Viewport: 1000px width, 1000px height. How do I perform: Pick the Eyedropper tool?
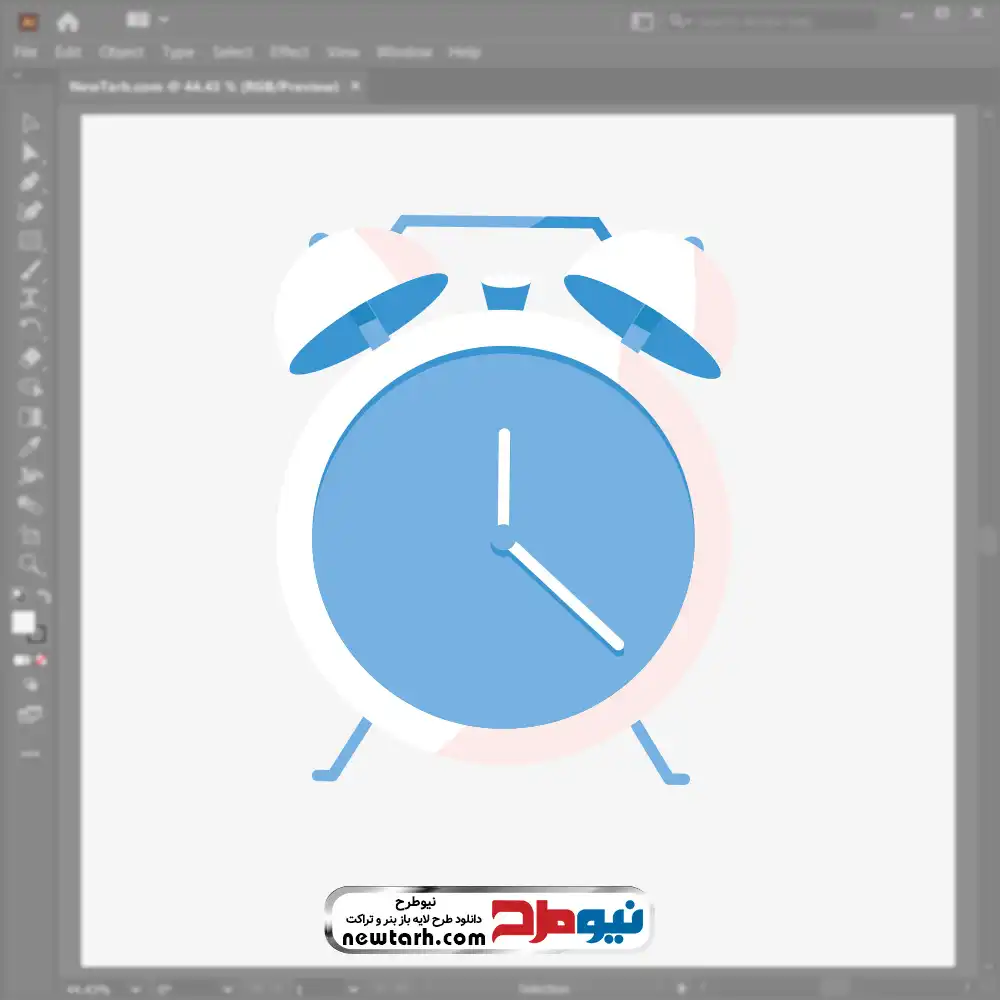coord(30,446)
